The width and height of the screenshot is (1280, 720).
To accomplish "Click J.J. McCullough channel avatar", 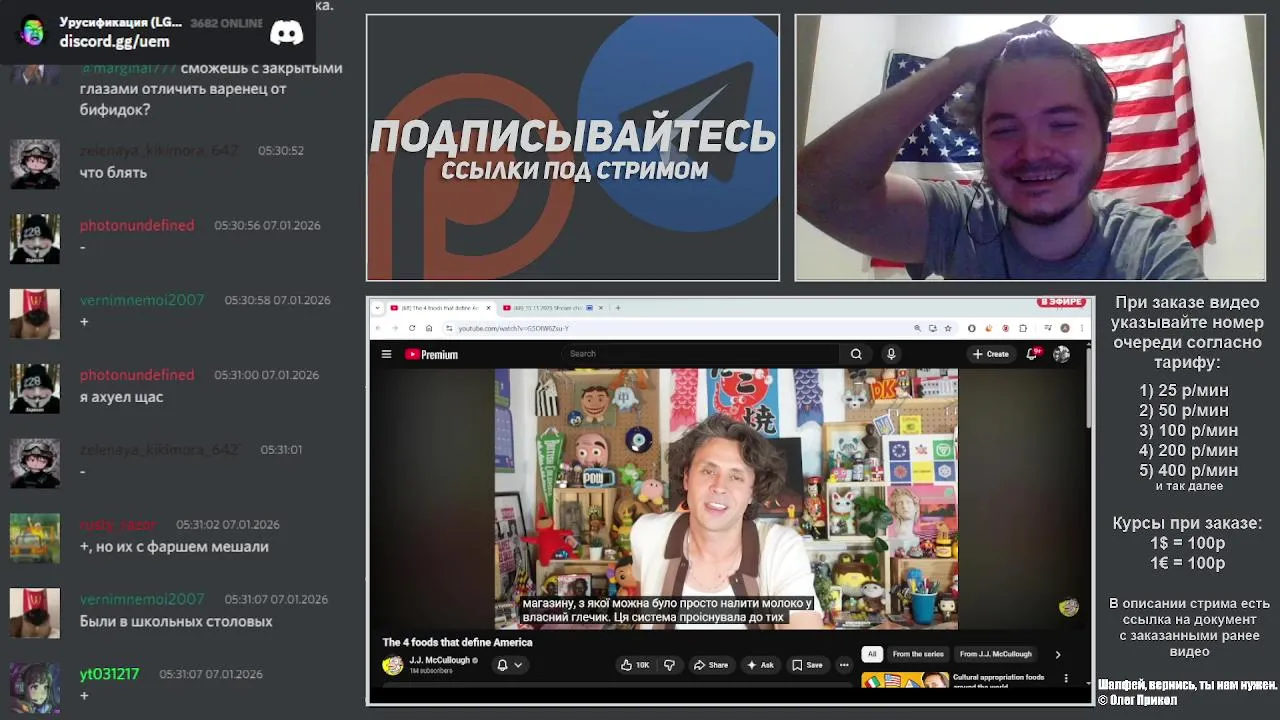I will (x=393, y=665).
